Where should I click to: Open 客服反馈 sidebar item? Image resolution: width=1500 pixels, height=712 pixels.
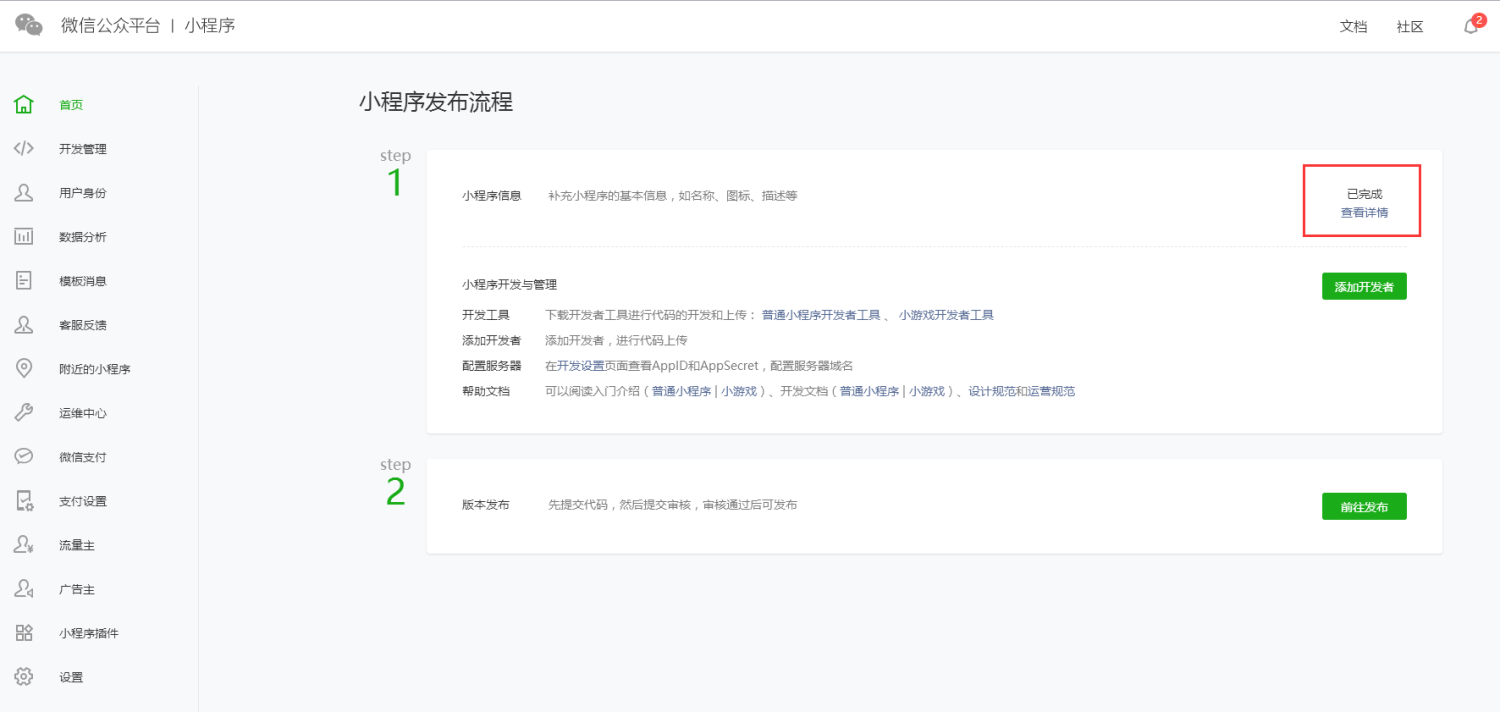click(82, 325)
